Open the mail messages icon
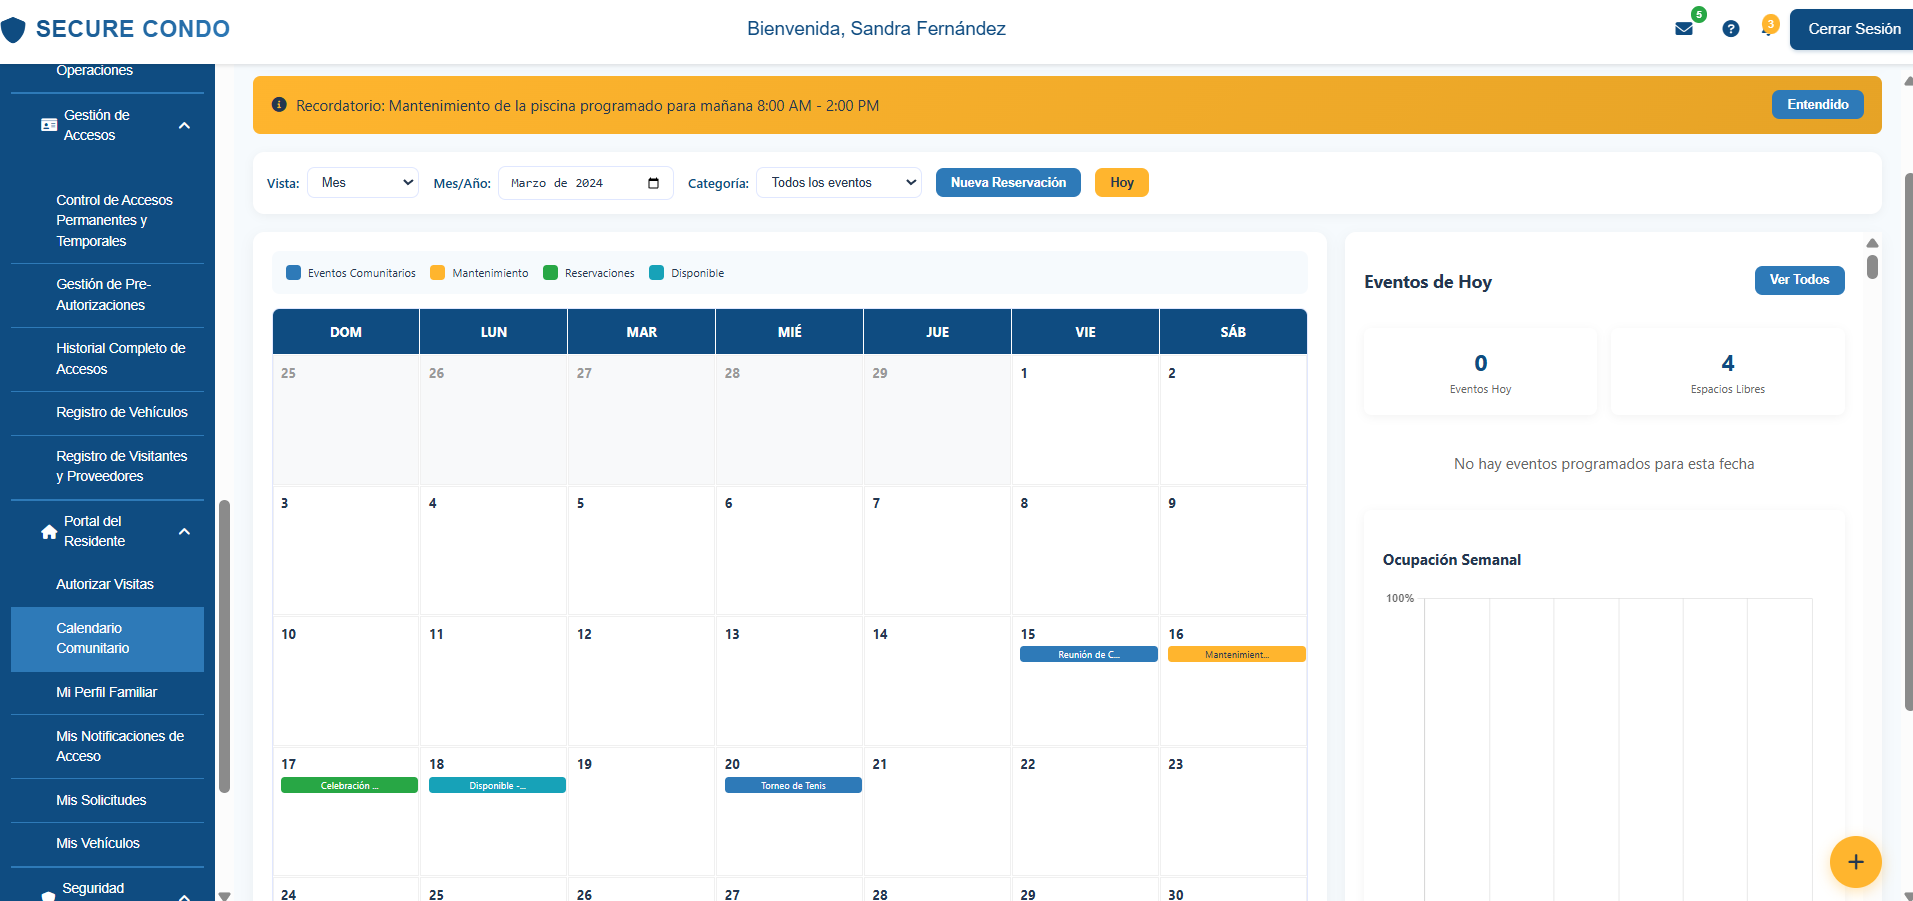 pos(1684,29)
